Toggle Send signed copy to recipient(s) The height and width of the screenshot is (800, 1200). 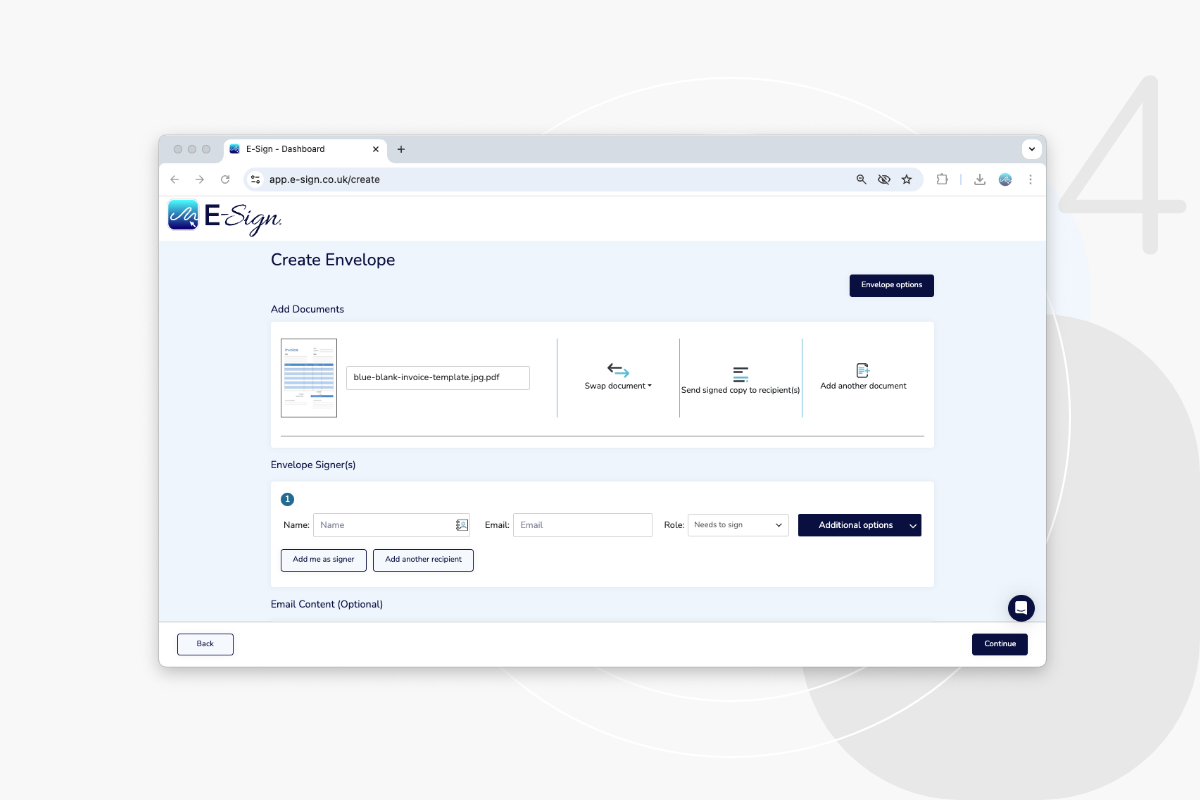click(x=741, y=380)
